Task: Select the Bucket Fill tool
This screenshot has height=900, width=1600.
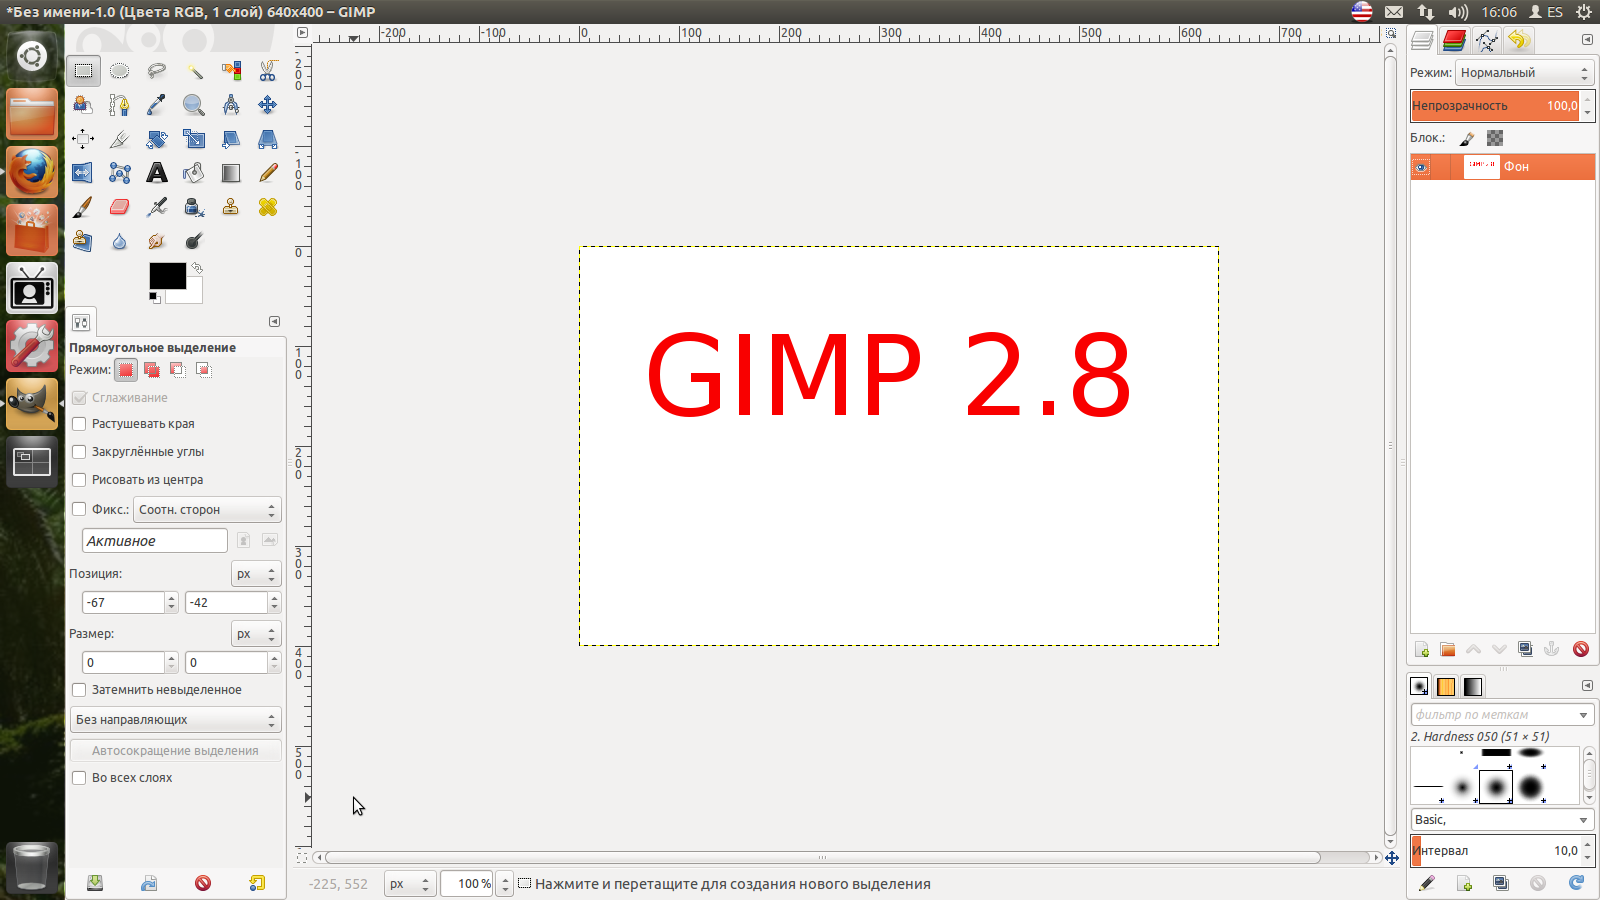Action: coord(194,173)
